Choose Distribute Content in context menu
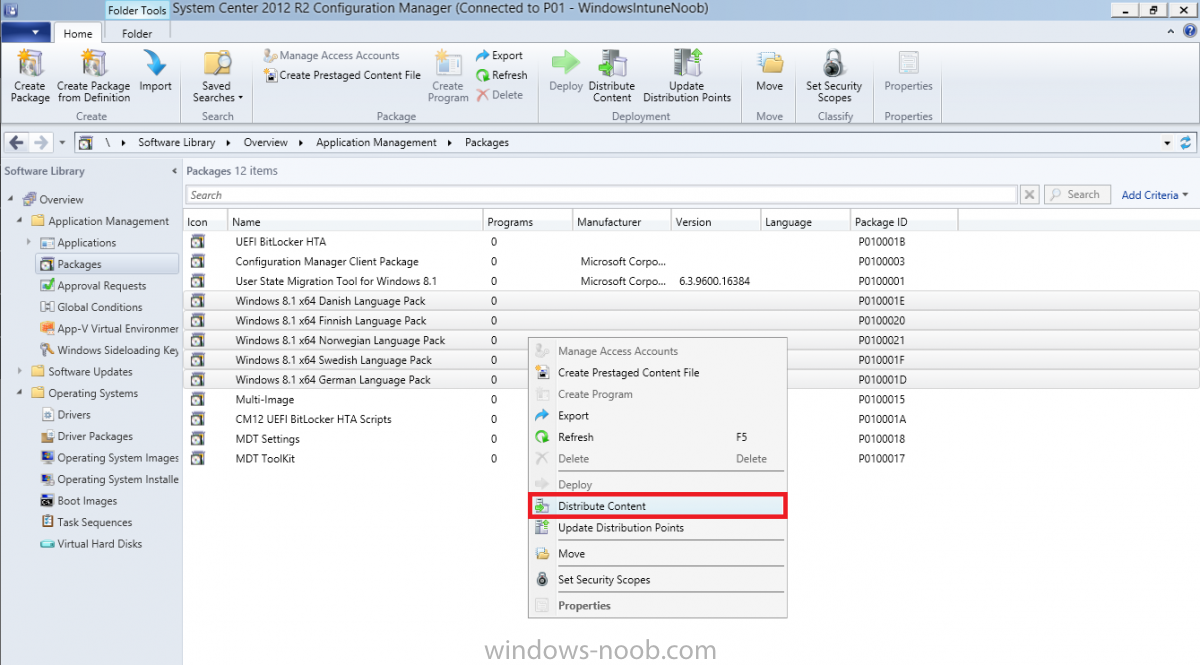The image size is (1200, 665). coord(657,506)
